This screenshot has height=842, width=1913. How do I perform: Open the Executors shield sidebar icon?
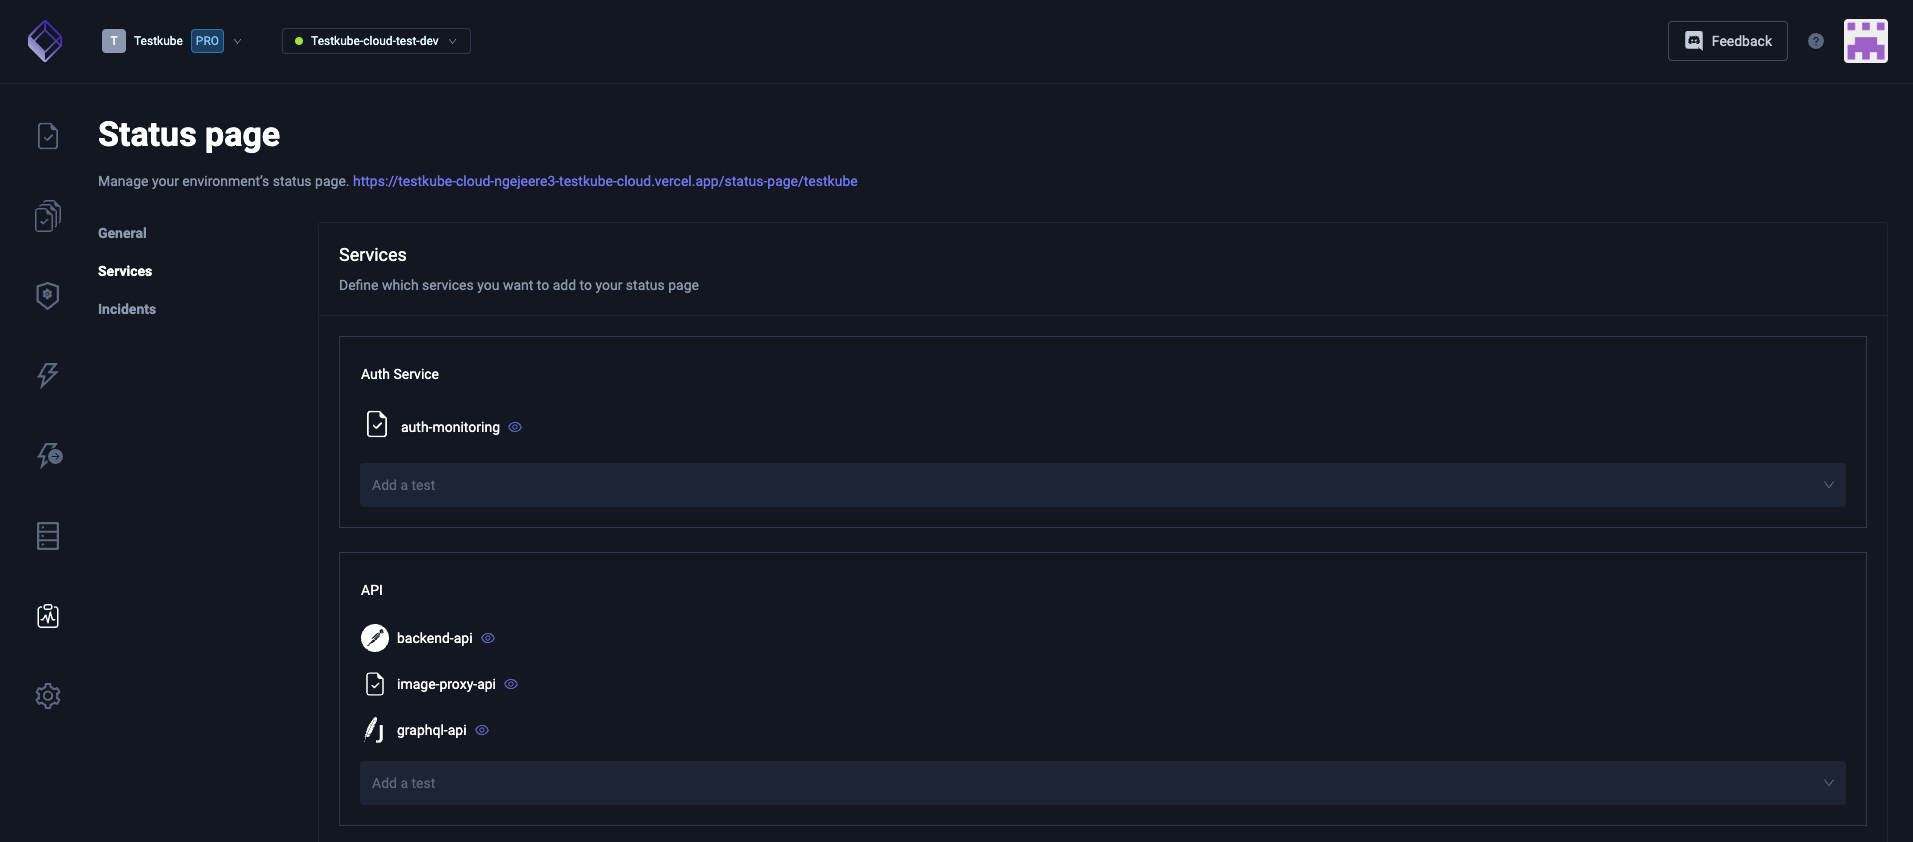48,296
